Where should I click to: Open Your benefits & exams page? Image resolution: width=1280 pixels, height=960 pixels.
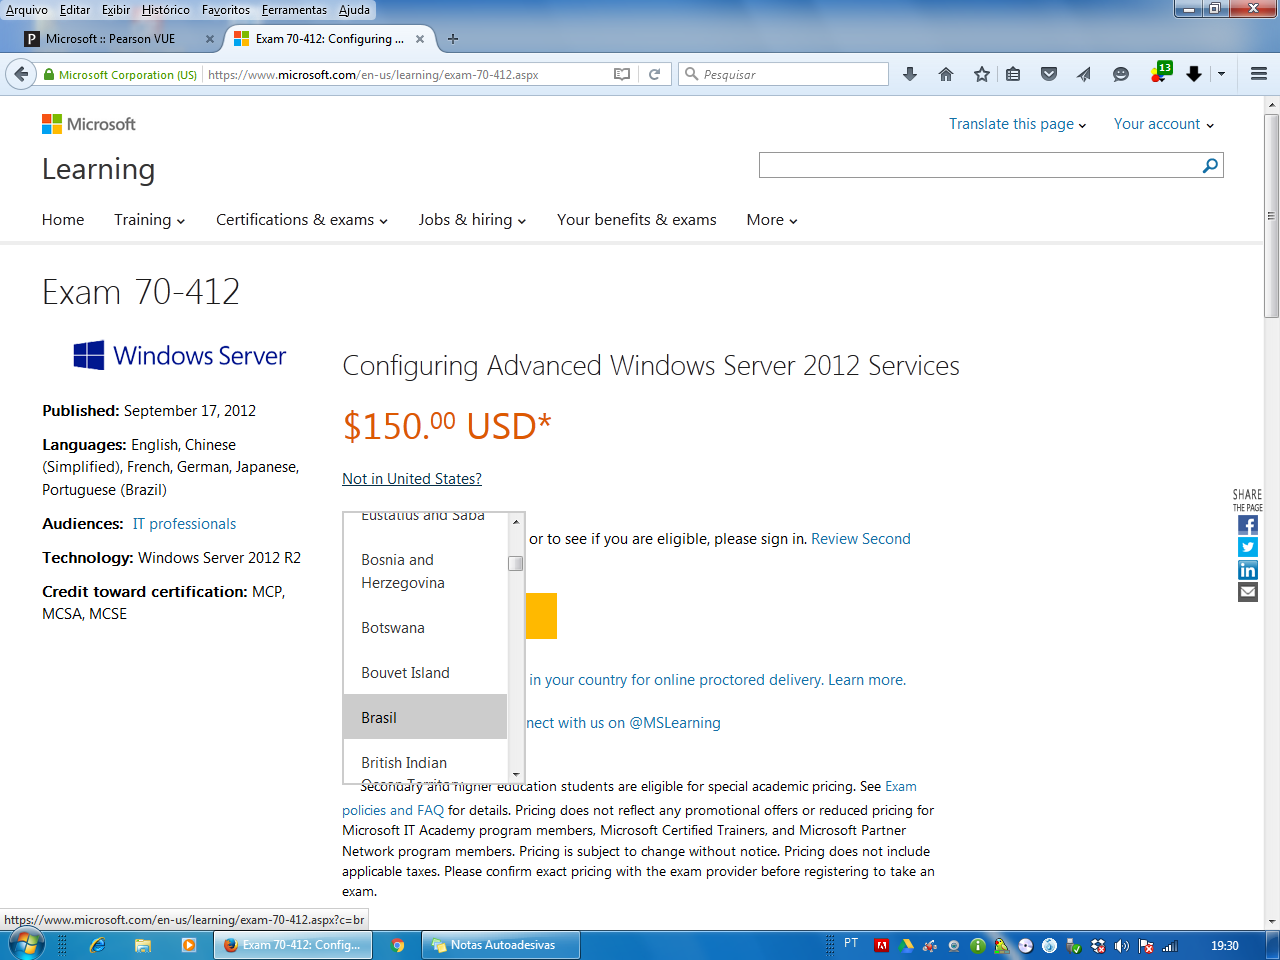637,220
